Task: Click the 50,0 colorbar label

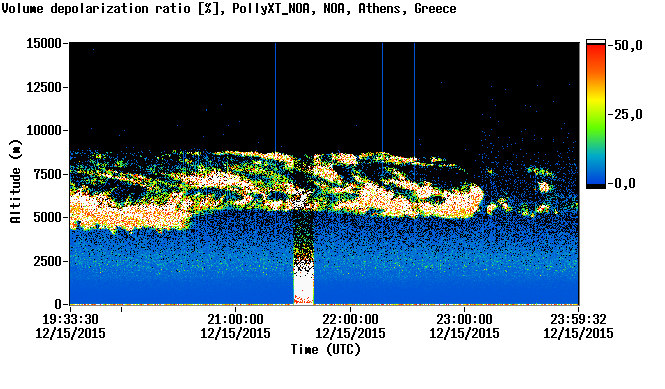Action: (x=628, y=45)
